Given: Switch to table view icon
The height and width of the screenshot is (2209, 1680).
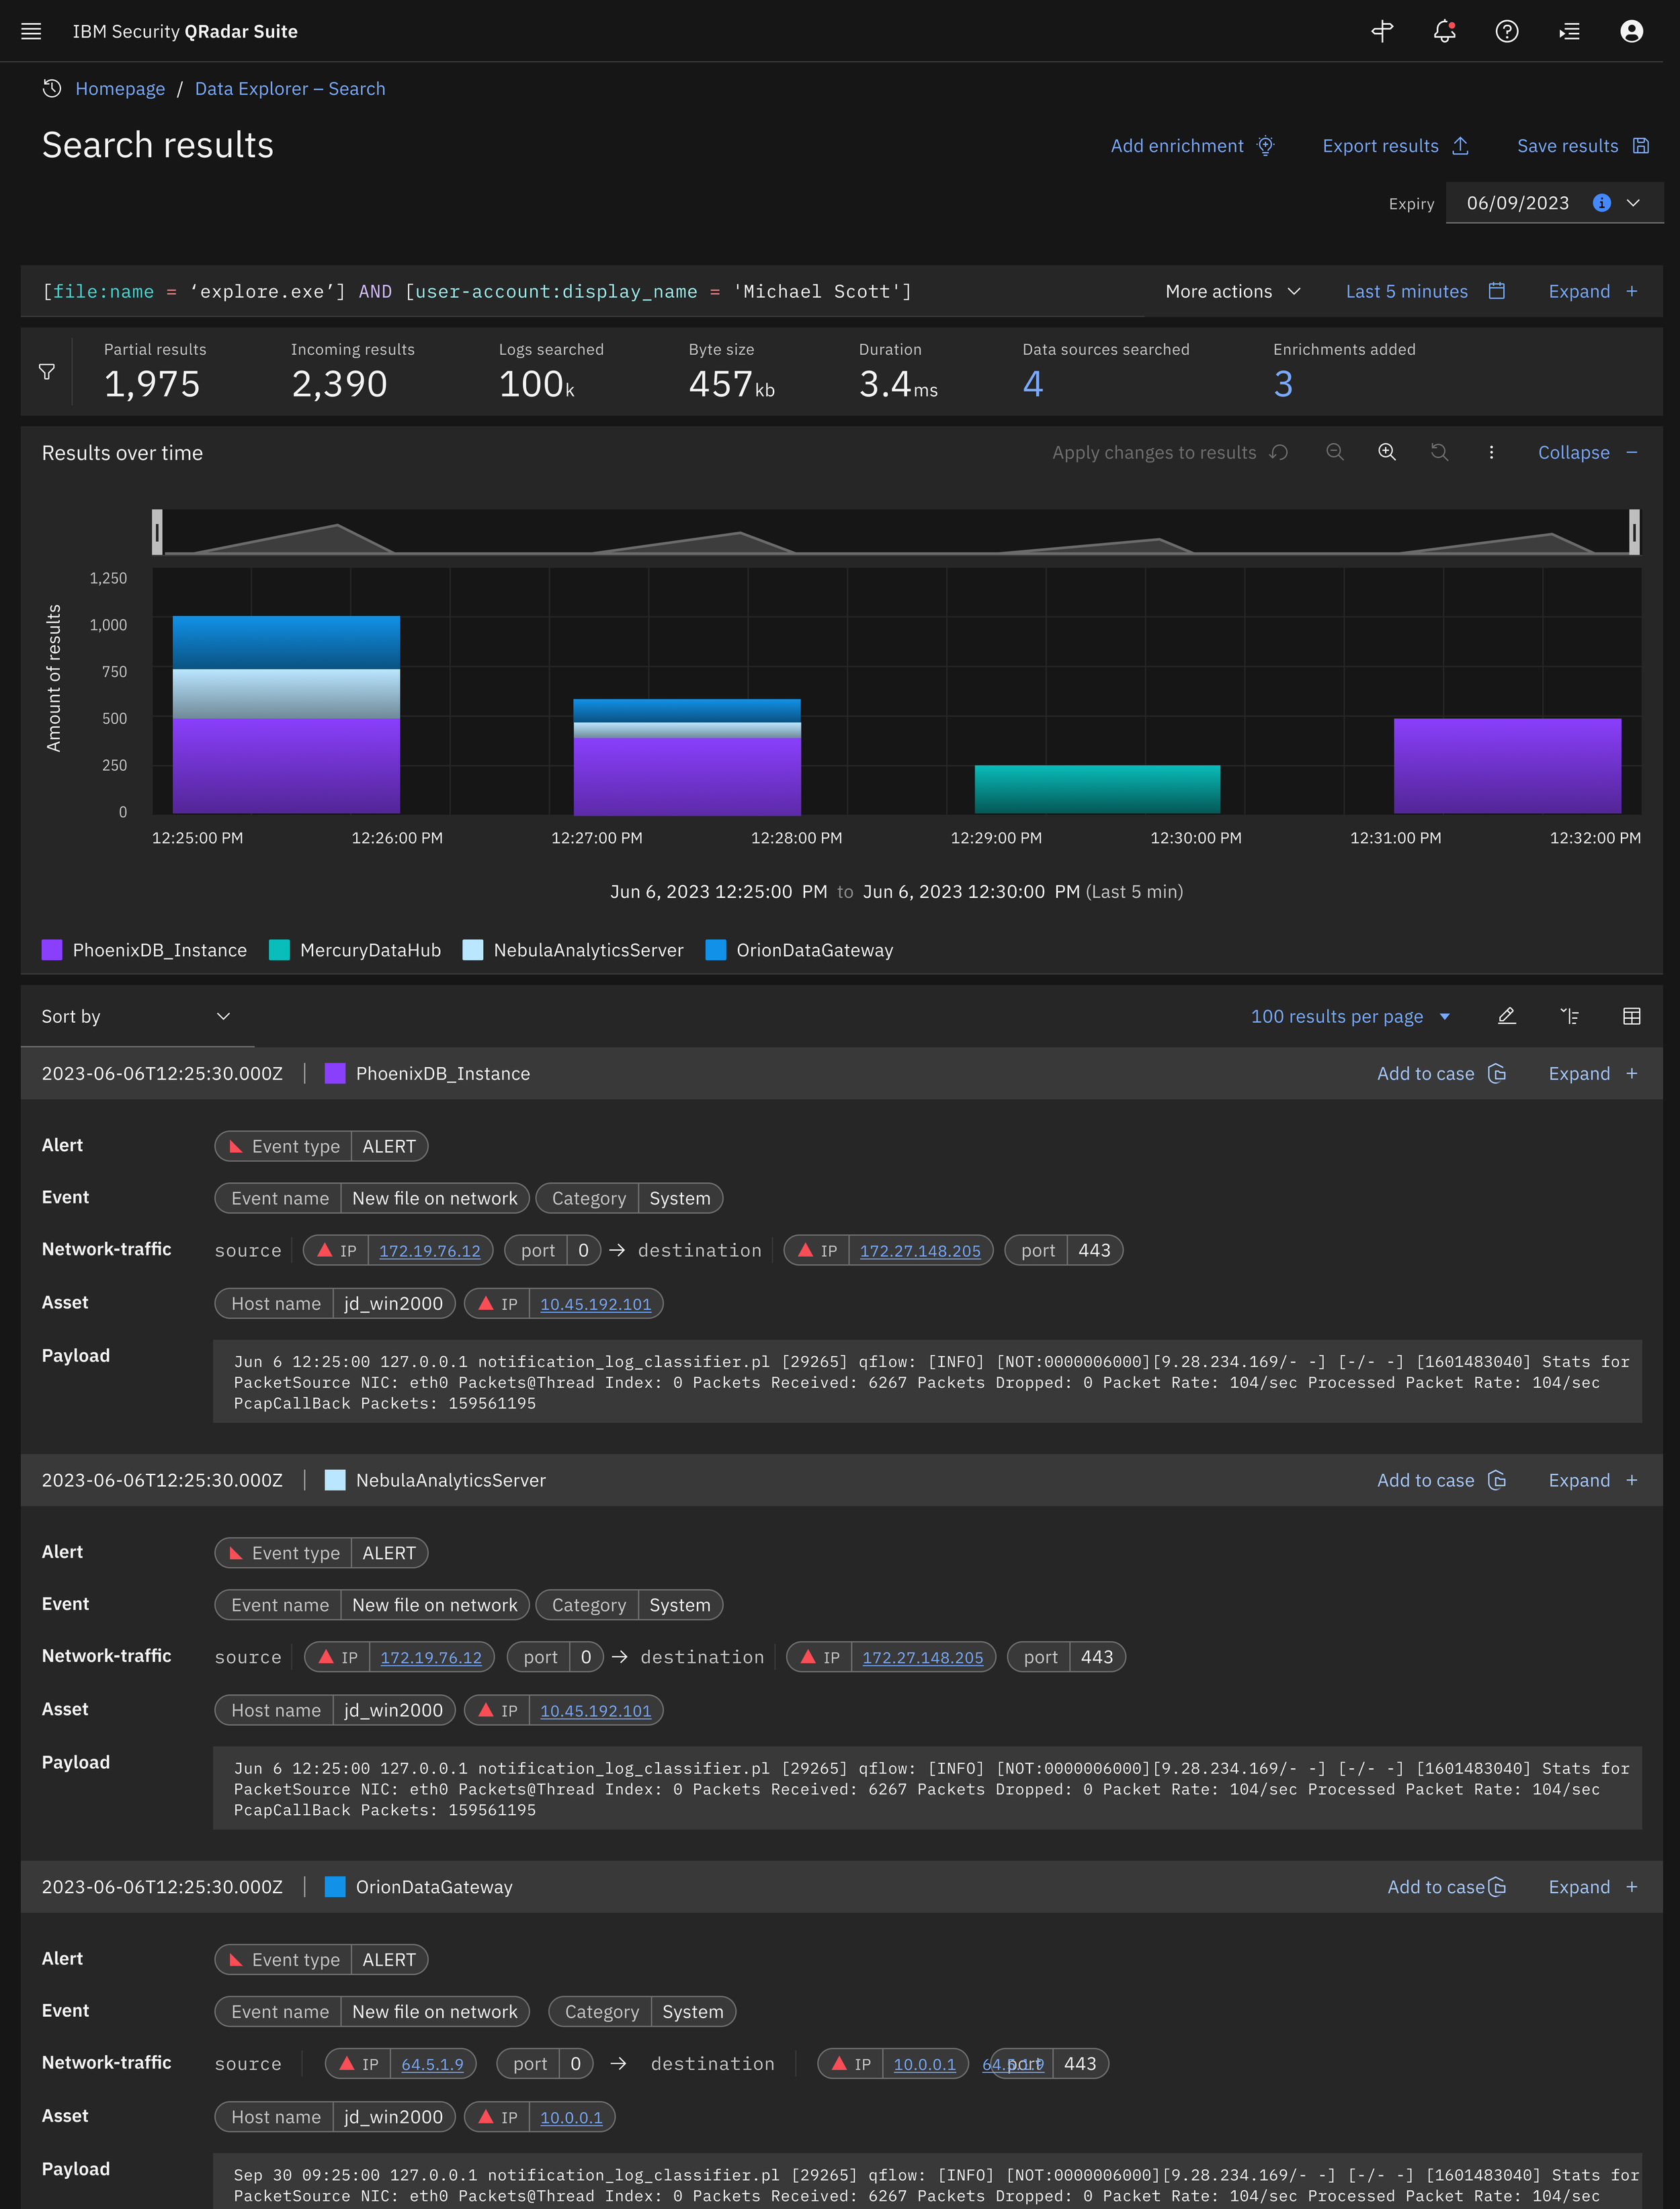Looking at the screenshot, I should tap(1631, 1016).
